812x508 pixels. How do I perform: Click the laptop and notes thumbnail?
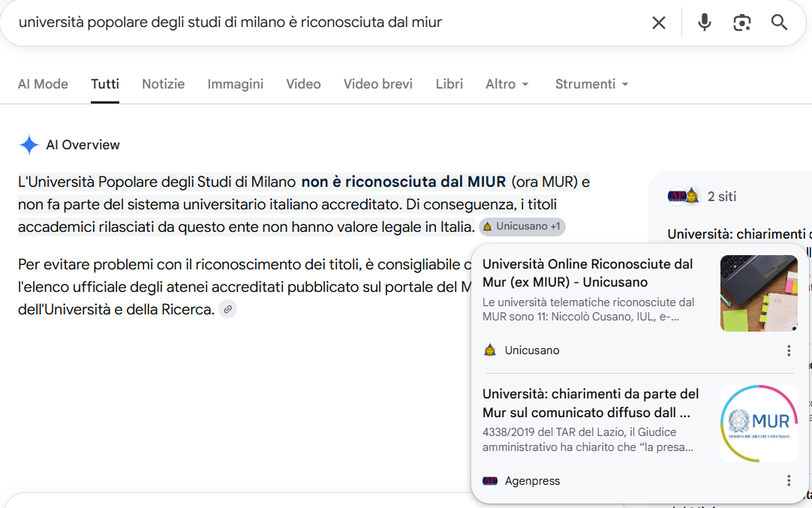click(759, 293)
